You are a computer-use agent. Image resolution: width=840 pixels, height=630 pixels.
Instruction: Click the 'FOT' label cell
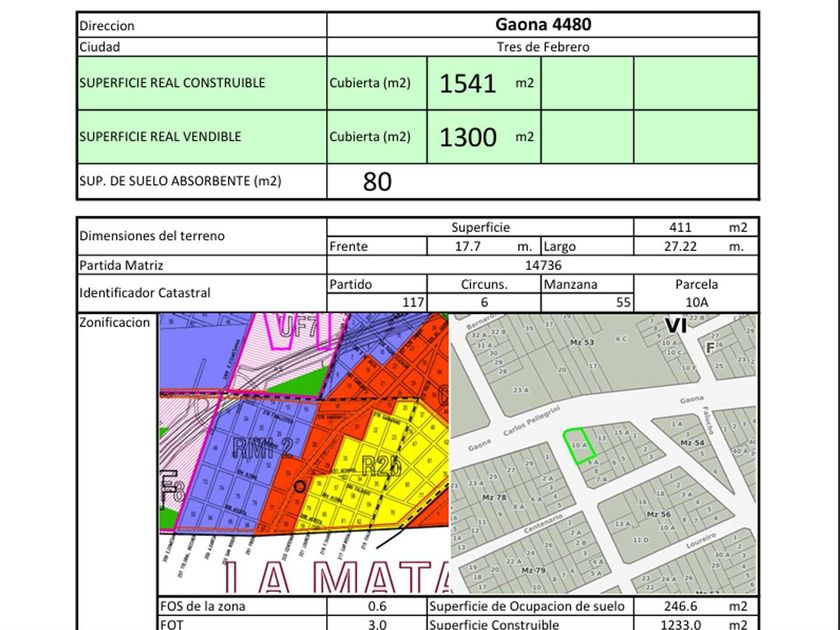pos(243,624)
